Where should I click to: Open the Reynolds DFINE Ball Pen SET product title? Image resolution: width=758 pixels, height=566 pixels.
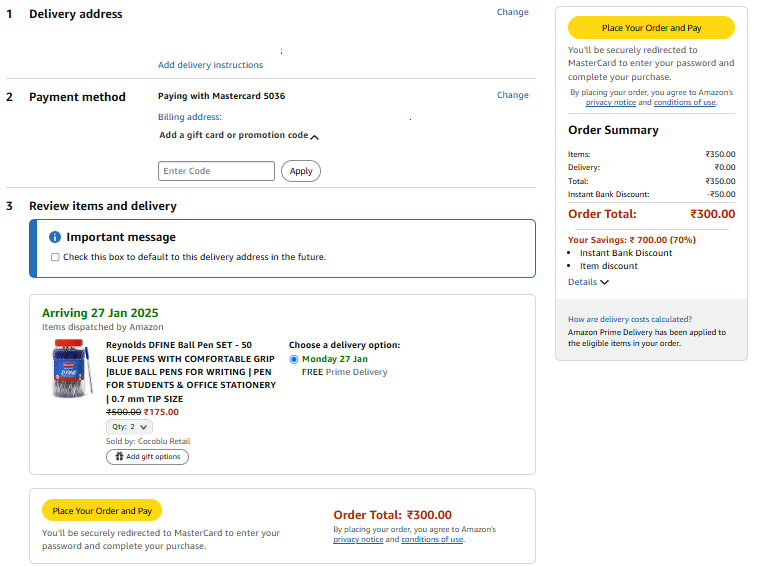(191, 372)
